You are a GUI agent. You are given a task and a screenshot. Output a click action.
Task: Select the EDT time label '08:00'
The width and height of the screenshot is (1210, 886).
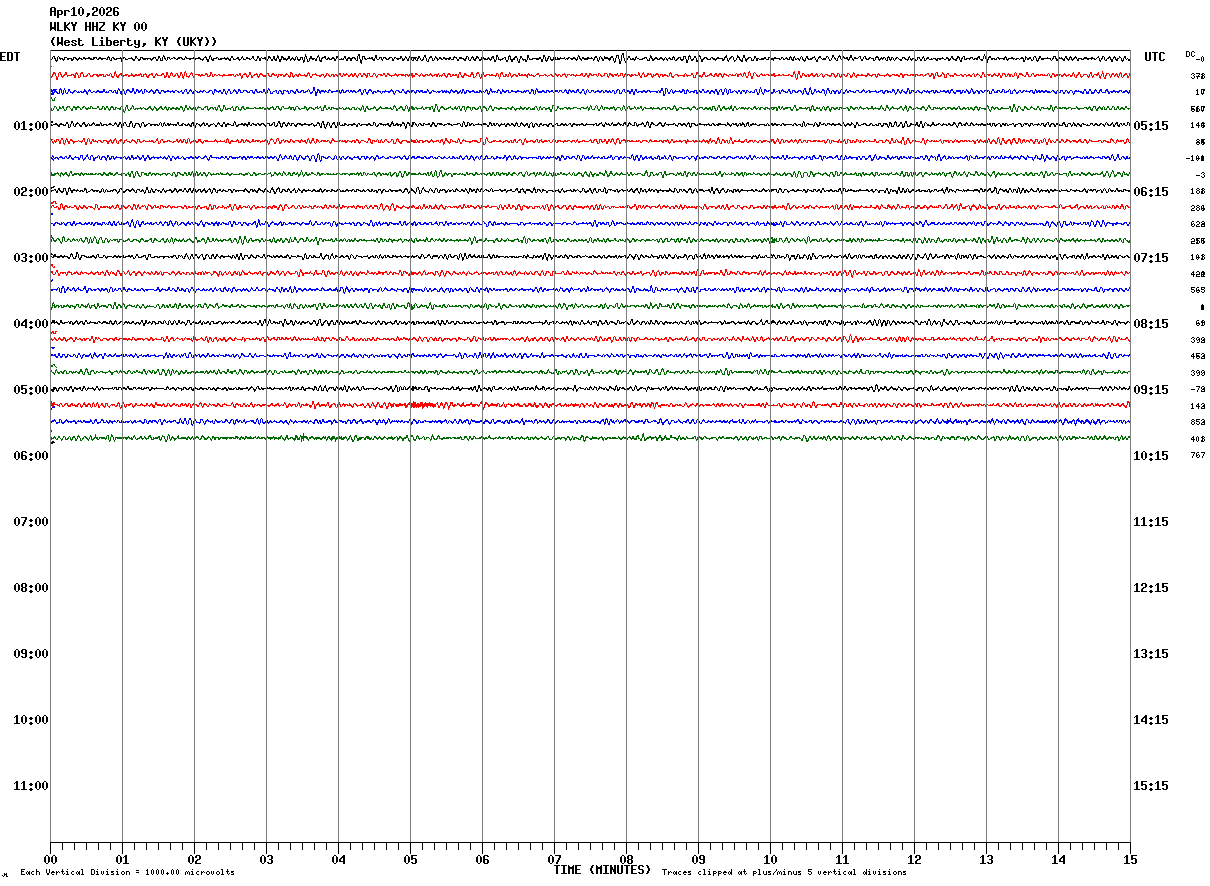coord(31,588)
